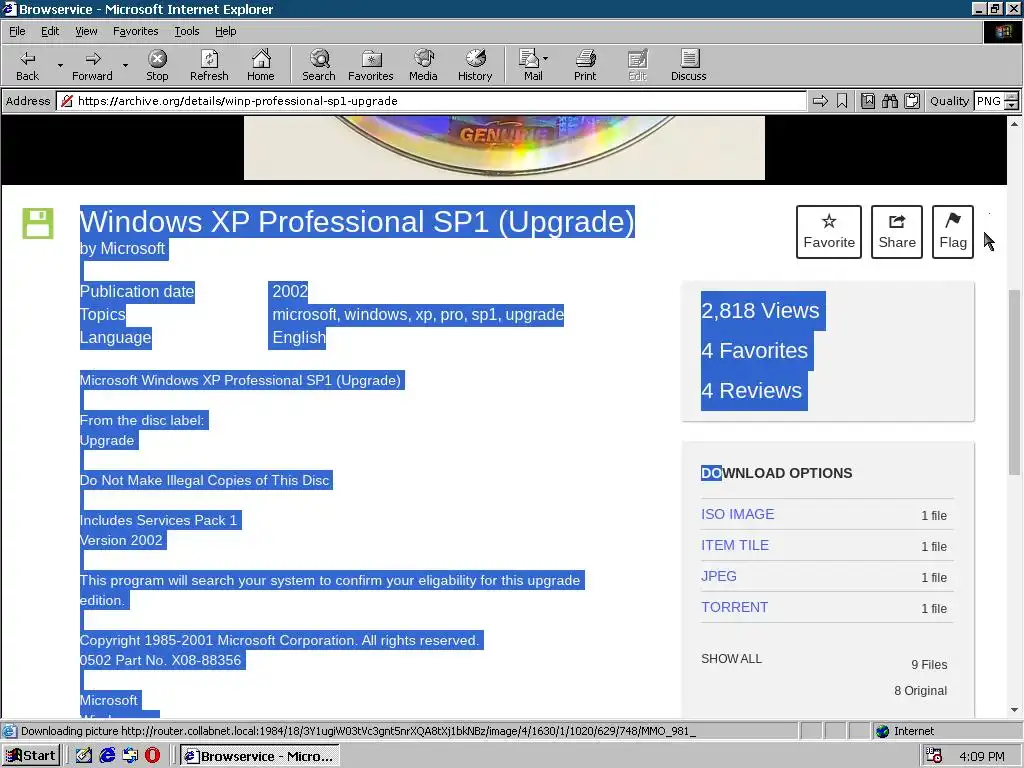Screen dimensions: 1024x768
Task: Click the system tray scheduler icon
Action: [x=935, y=756]
